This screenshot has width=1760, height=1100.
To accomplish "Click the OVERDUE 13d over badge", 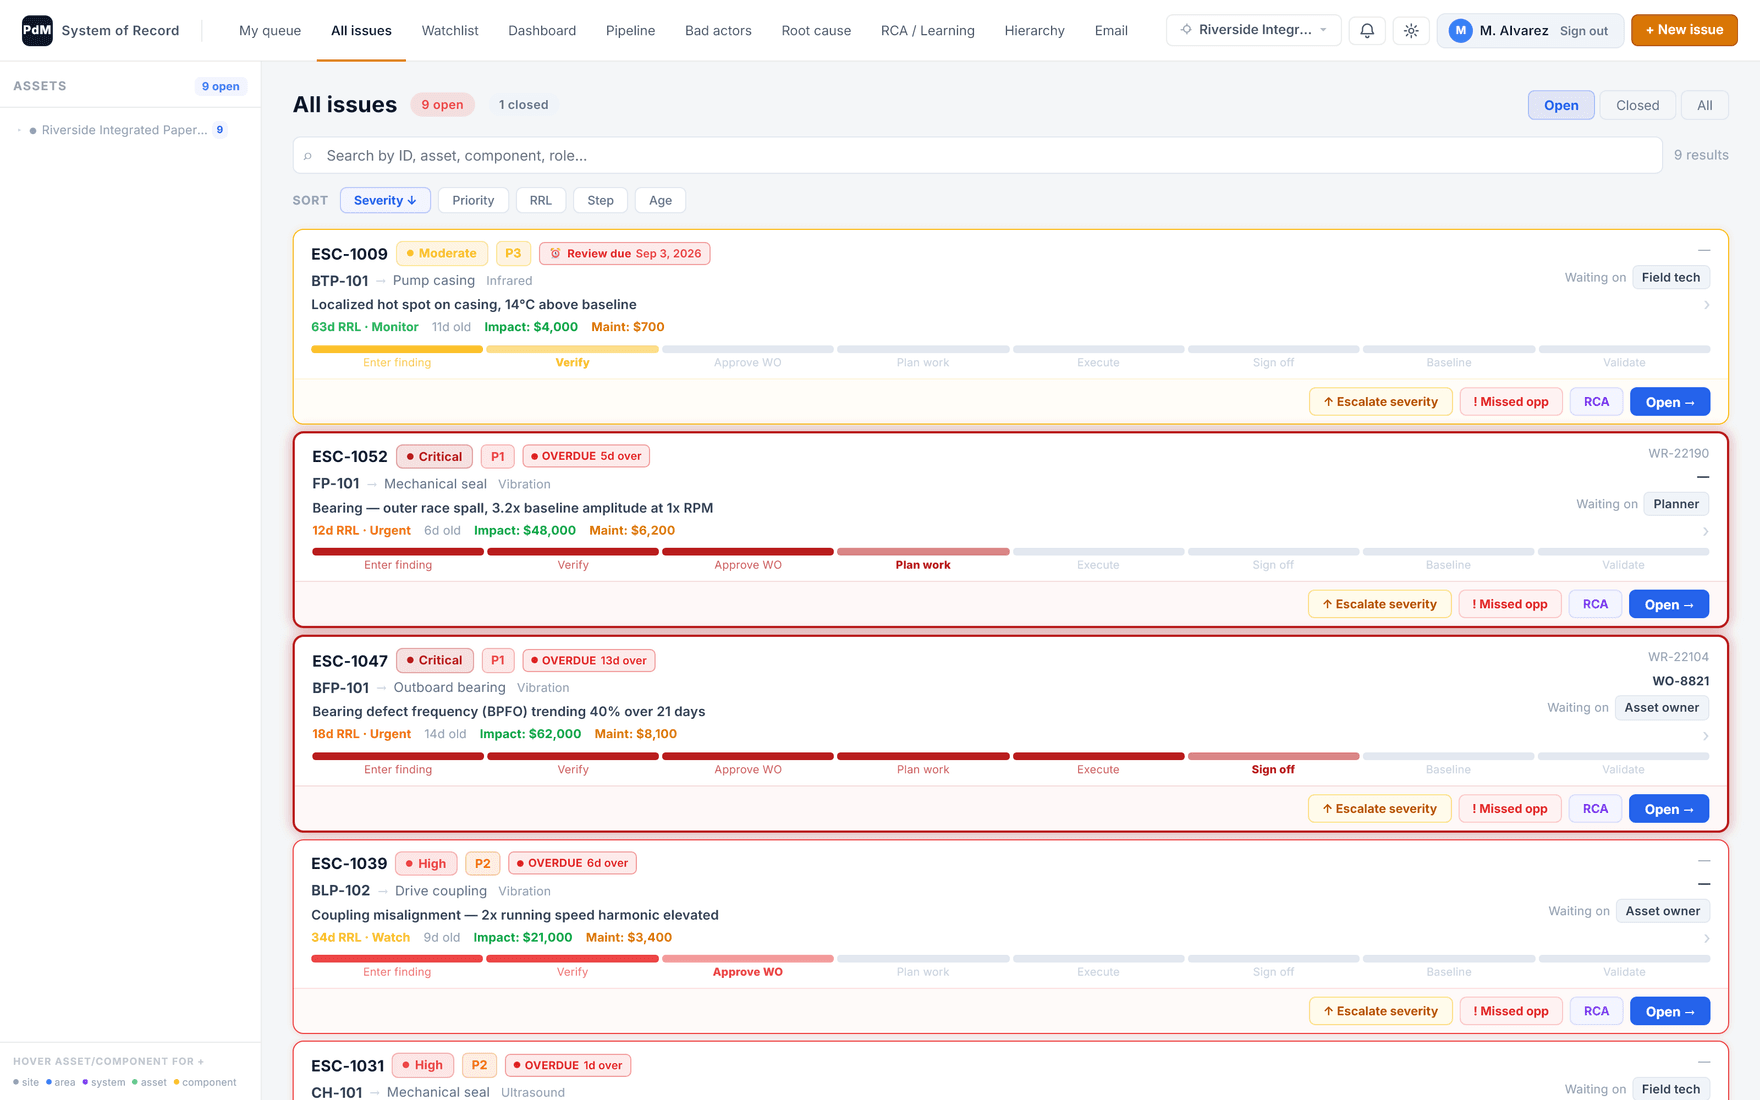I will (589, 661).
